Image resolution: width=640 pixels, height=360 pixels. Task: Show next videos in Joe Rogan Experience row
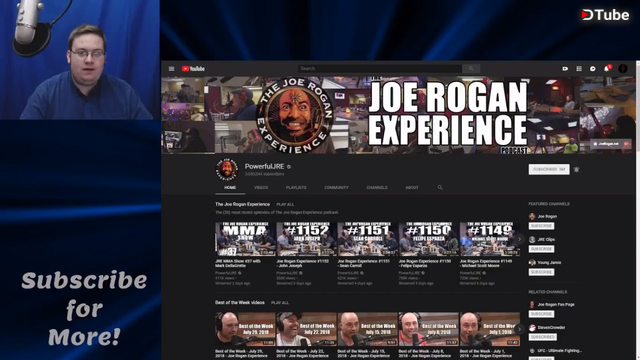click(519, 239)
